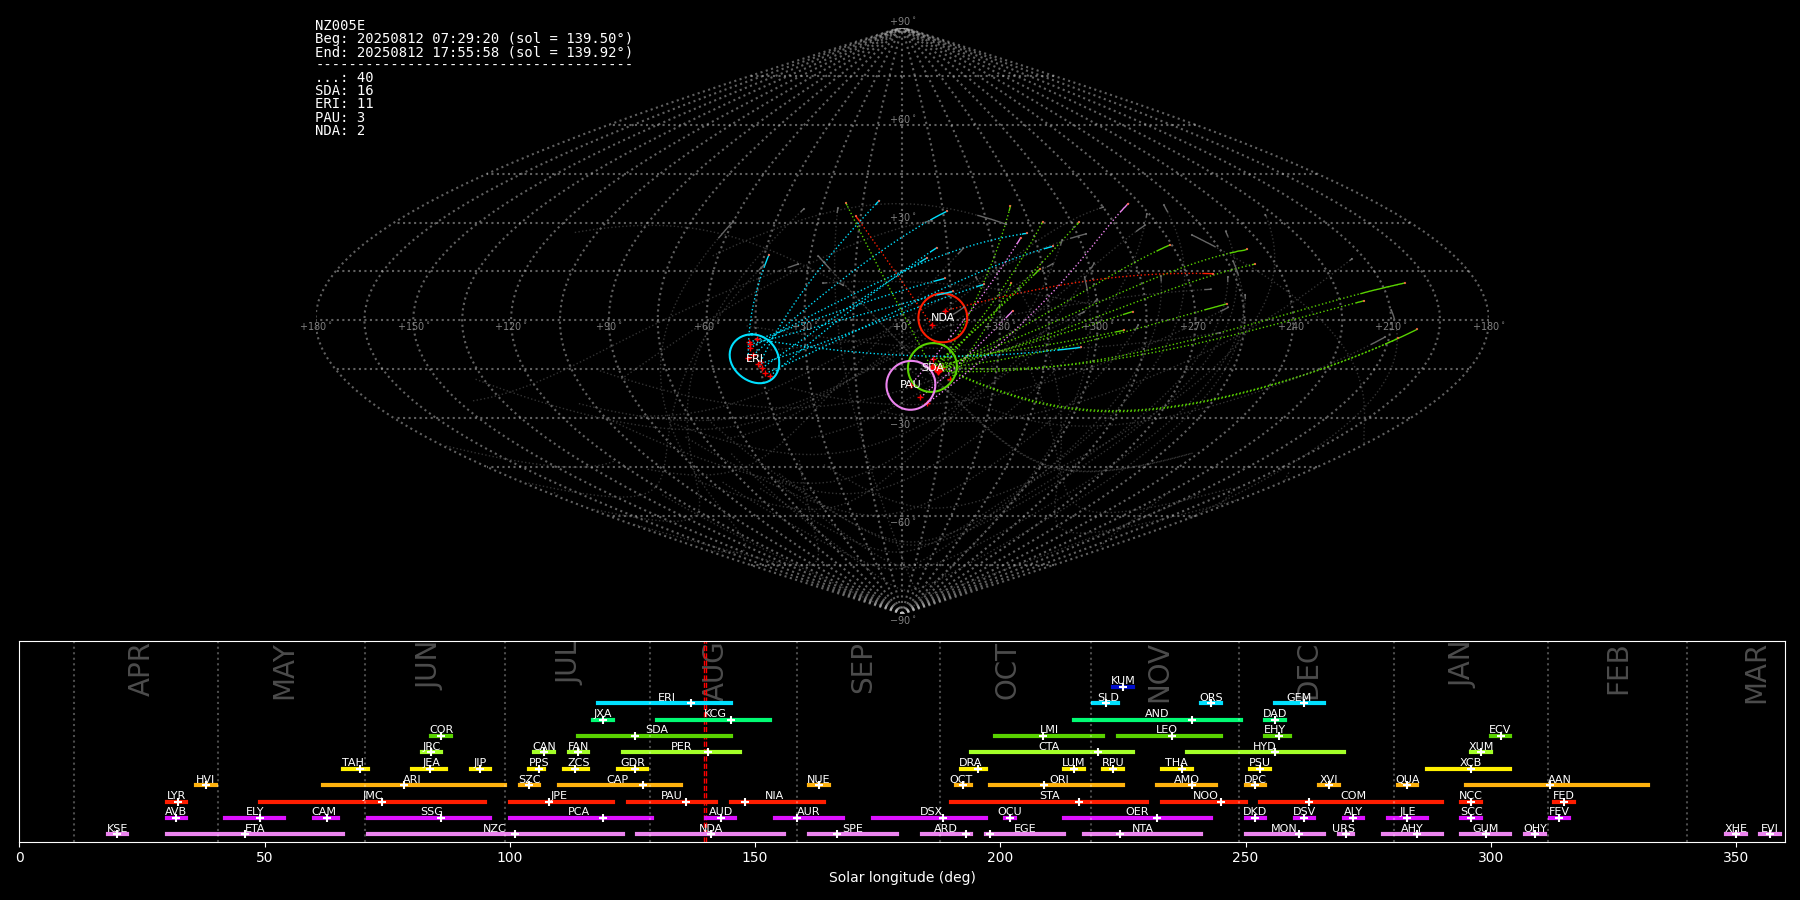This screenshot has width=1800, height=900.
Task: Click the 350 tick on the solar longitude axis
Action: 1735,857
